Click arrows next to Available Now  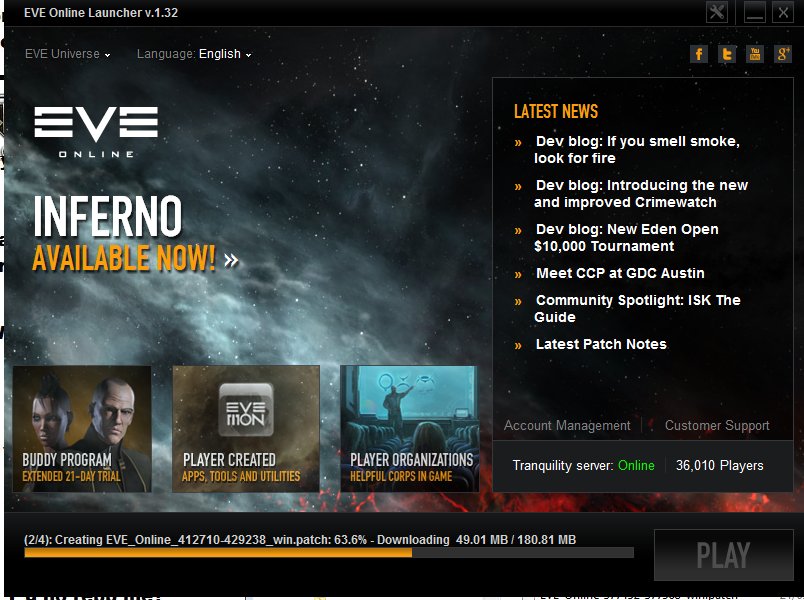click(231, 261)
